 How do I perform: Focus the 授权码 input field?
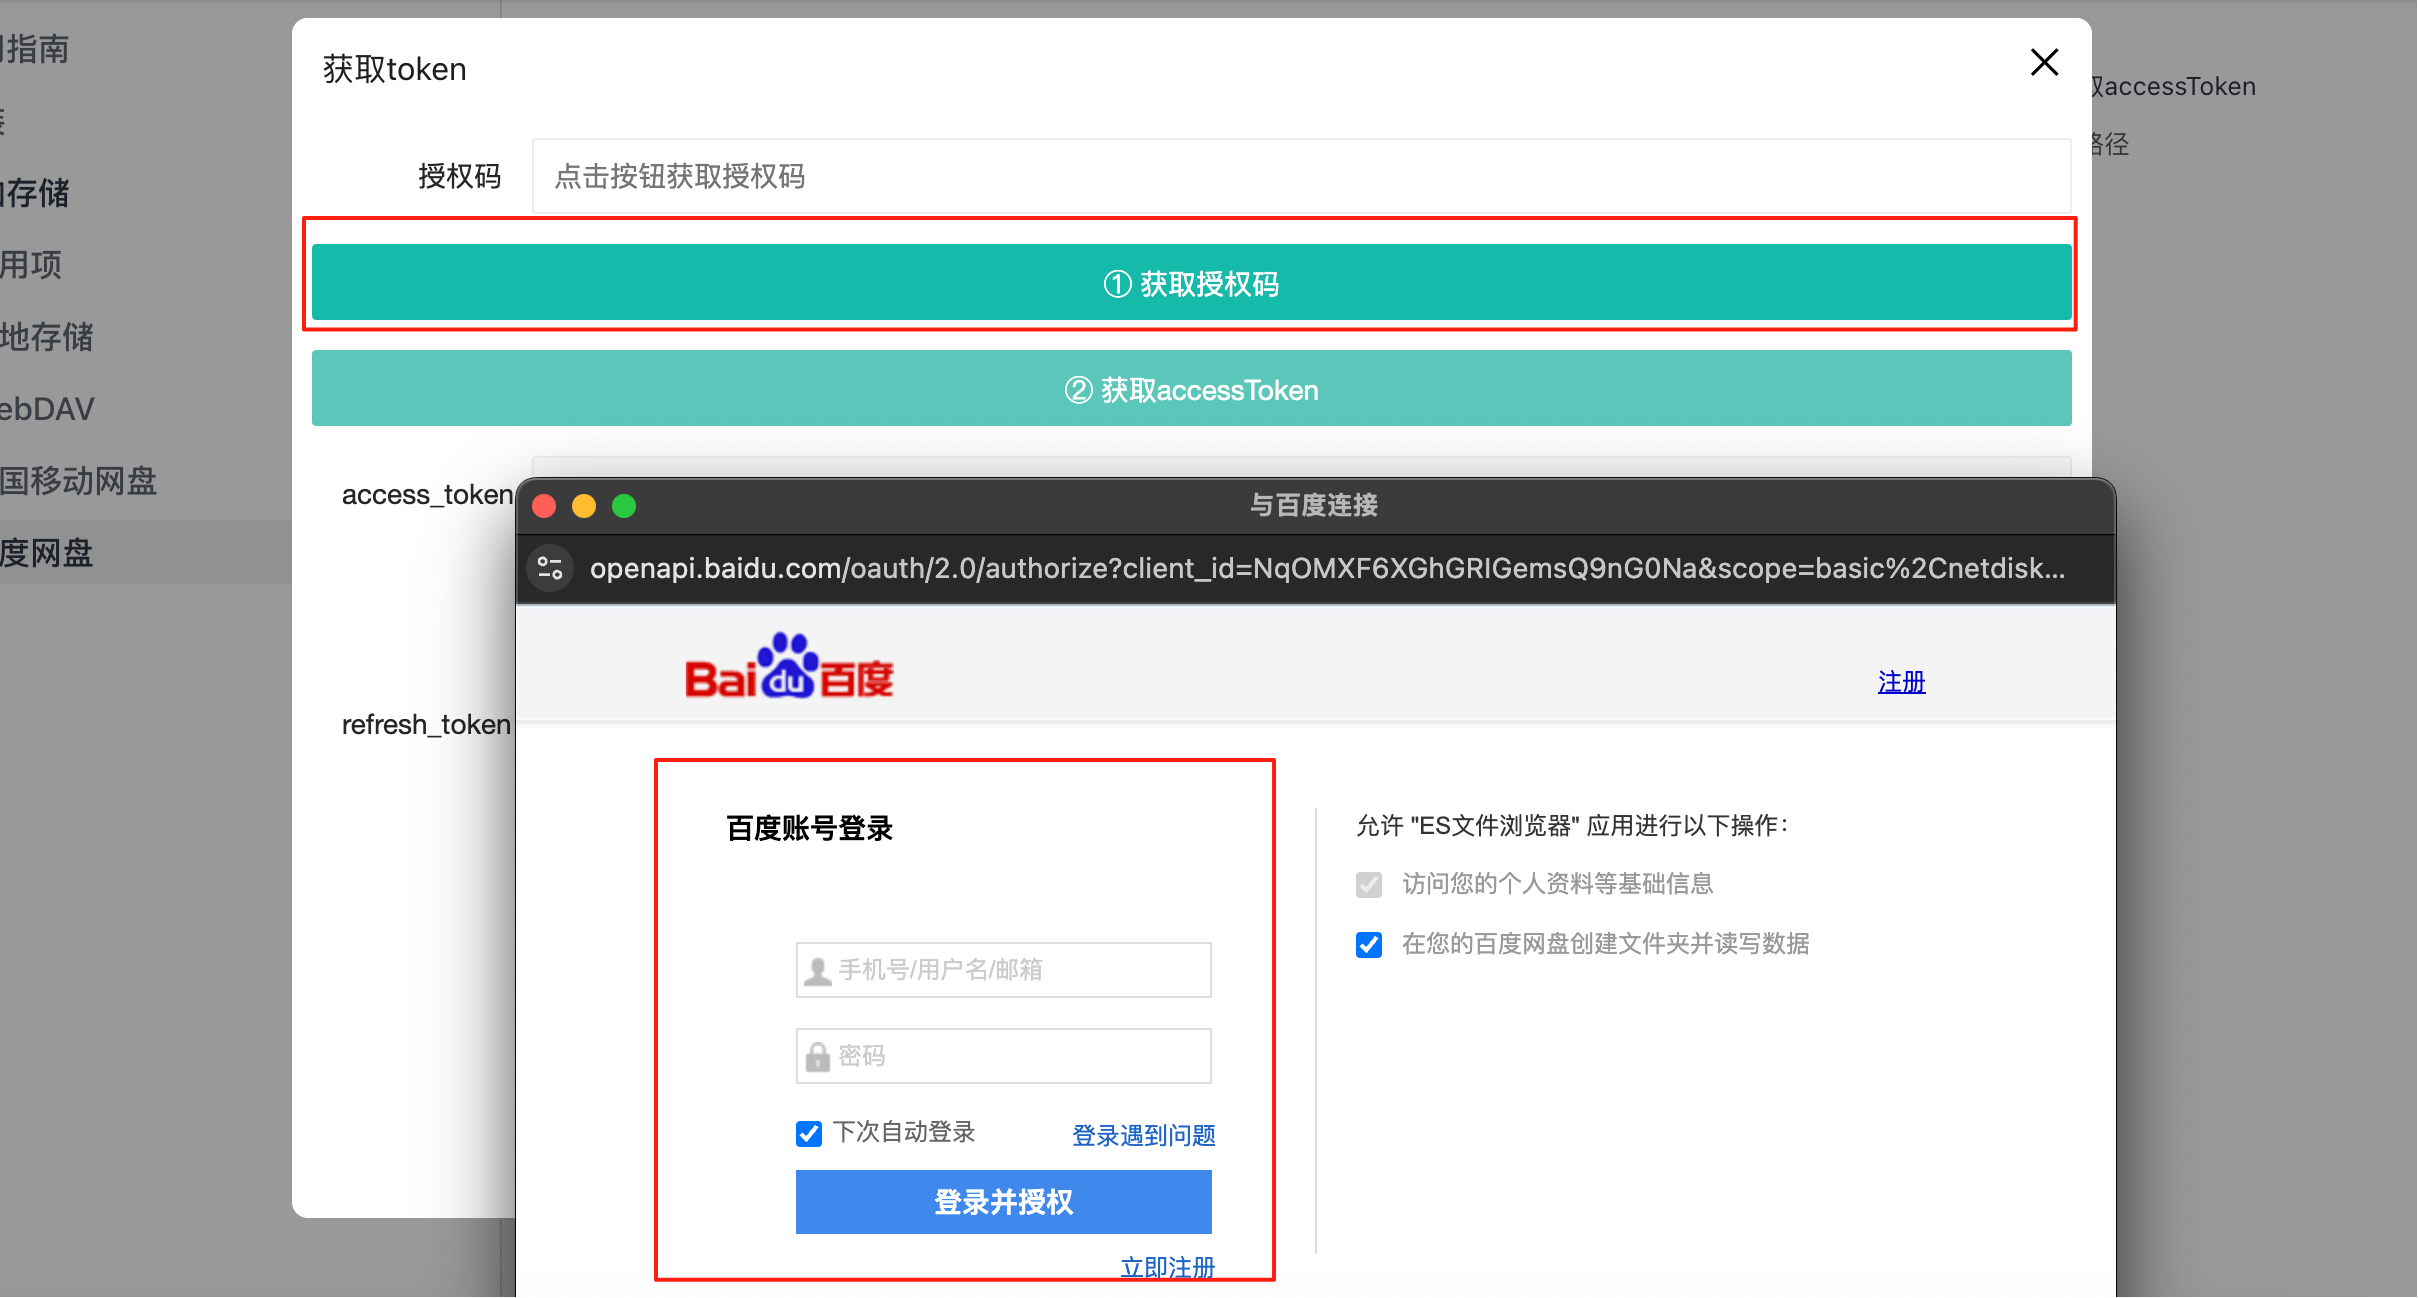pos(1301,177)
